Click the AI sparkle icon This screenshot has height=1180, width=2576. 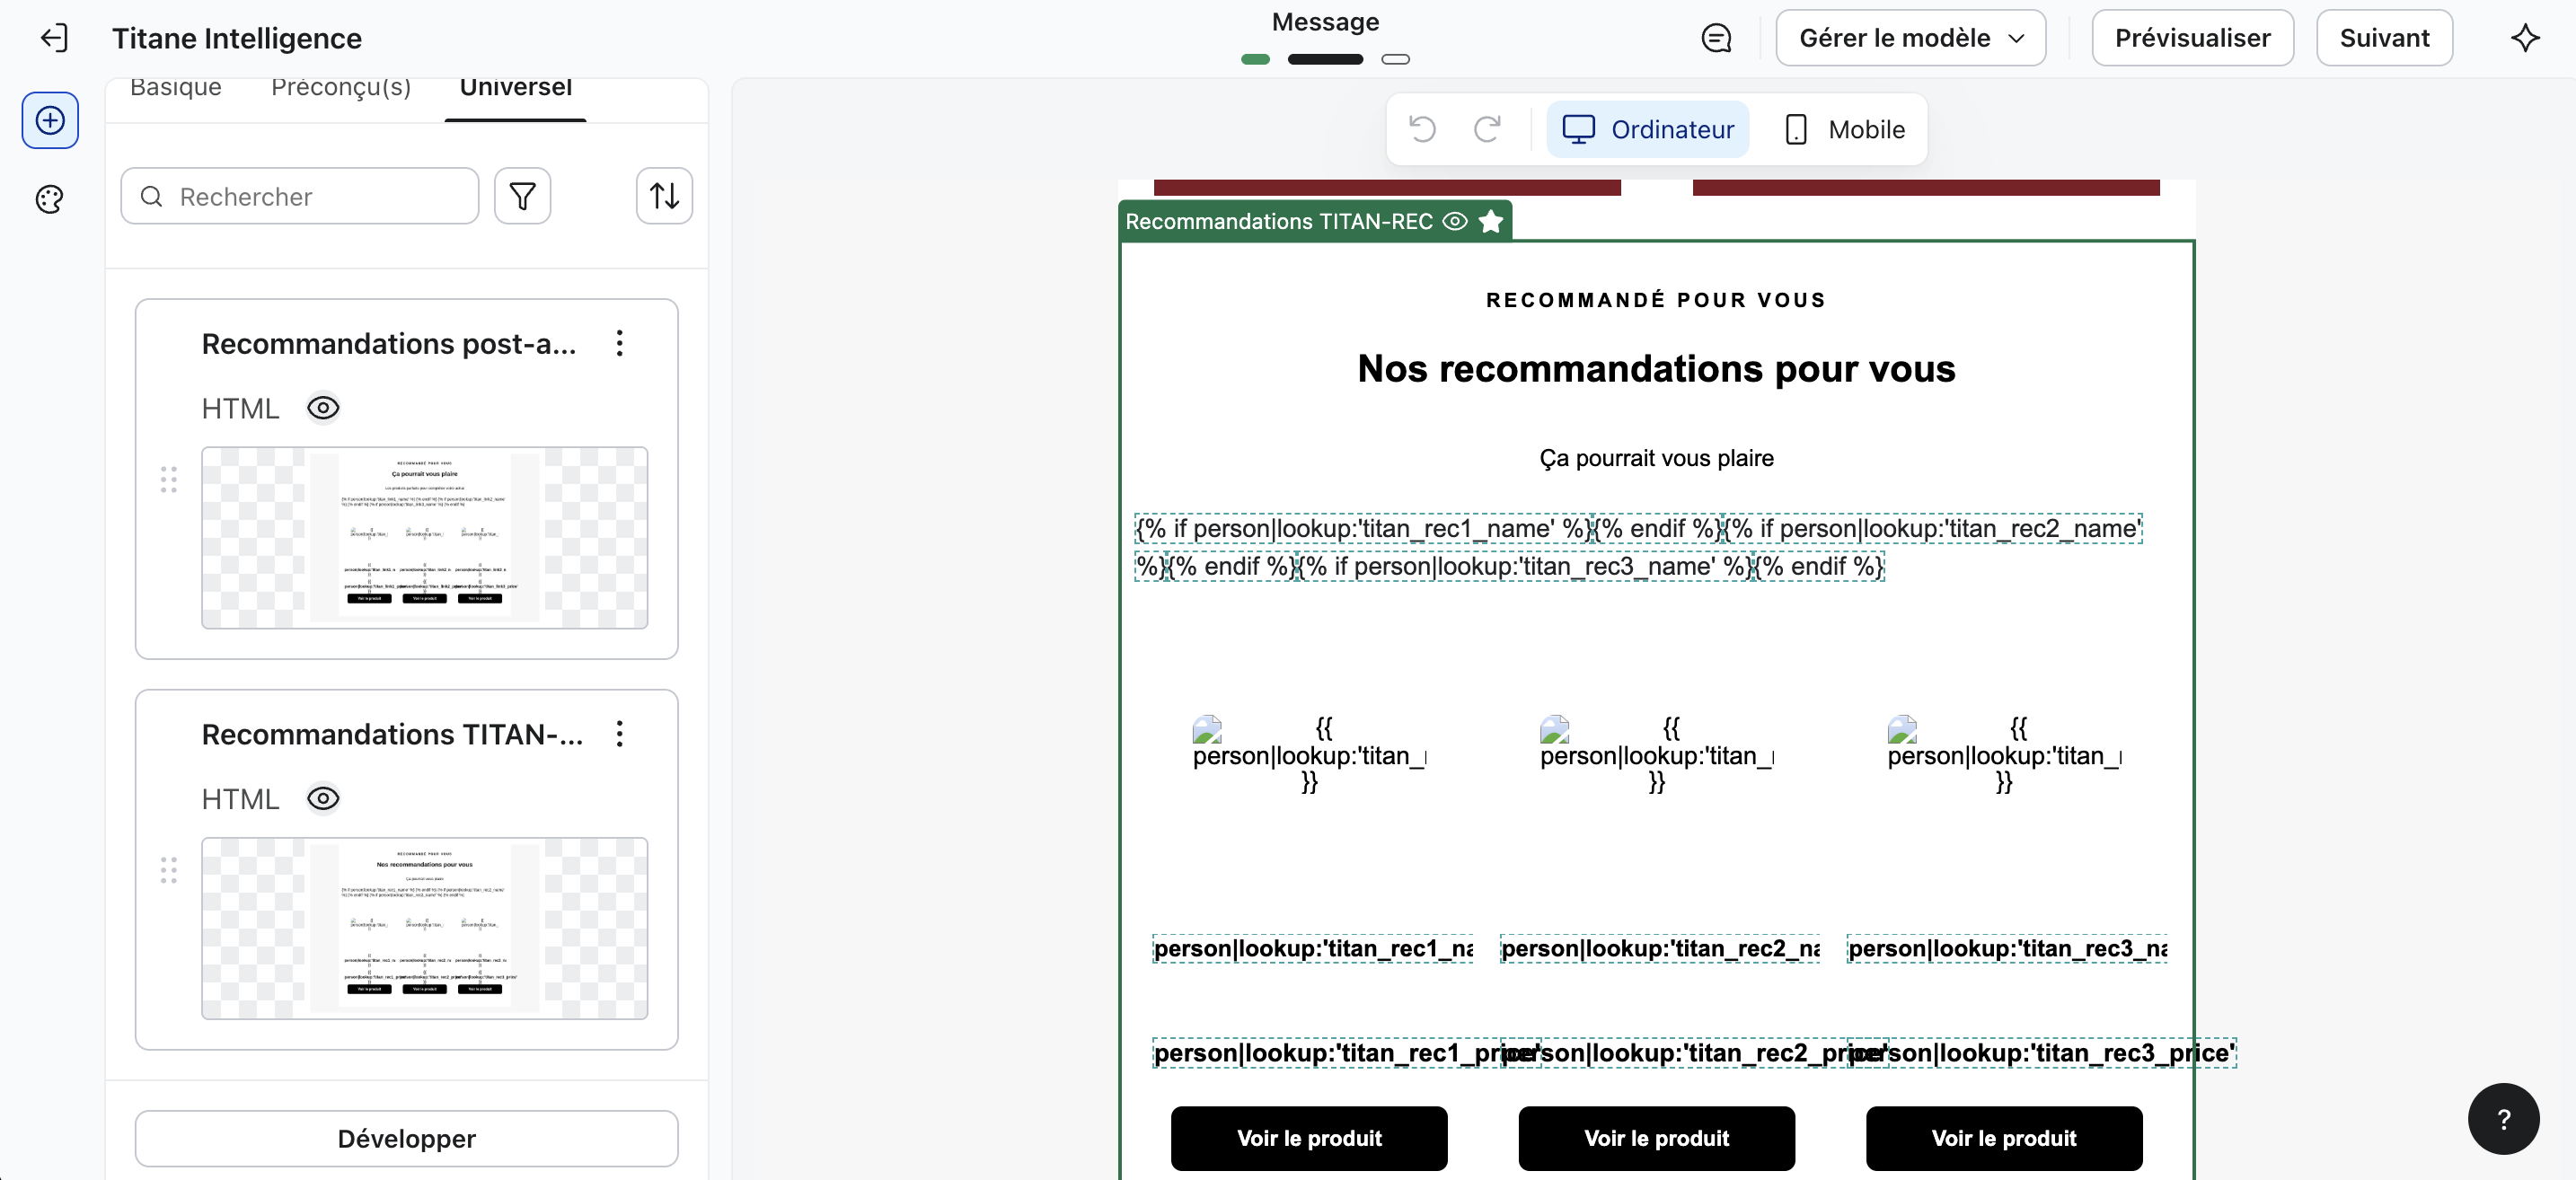[2525, 38]
